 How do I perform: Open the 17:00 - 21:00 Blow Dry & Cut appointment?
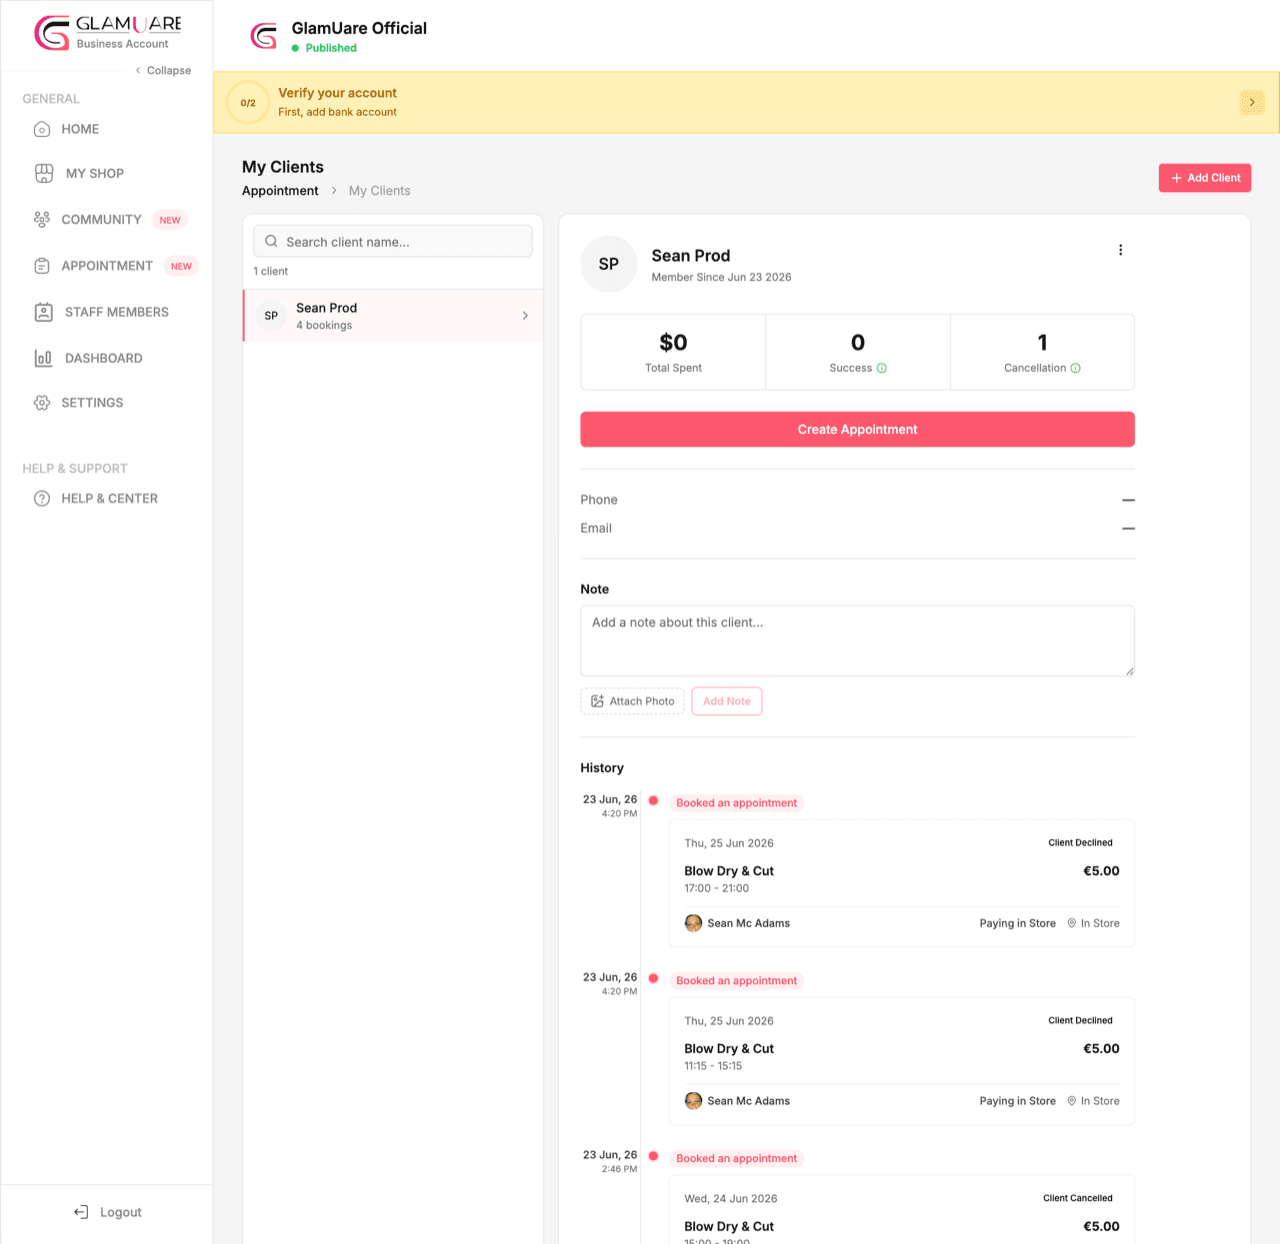click(x=902, y=884)
